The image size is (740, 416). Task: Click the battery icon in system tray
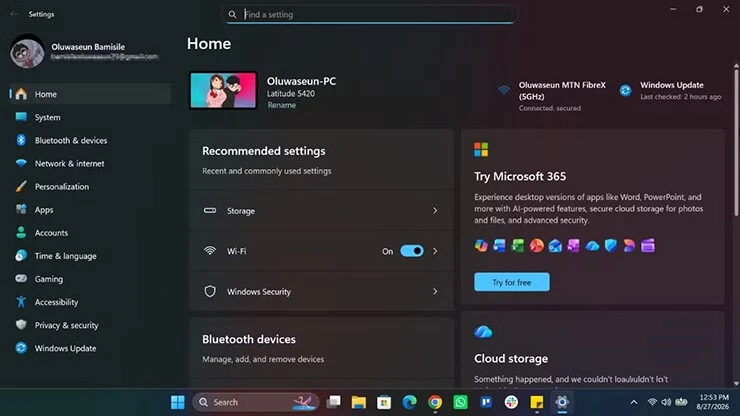[x=681, y=402]
